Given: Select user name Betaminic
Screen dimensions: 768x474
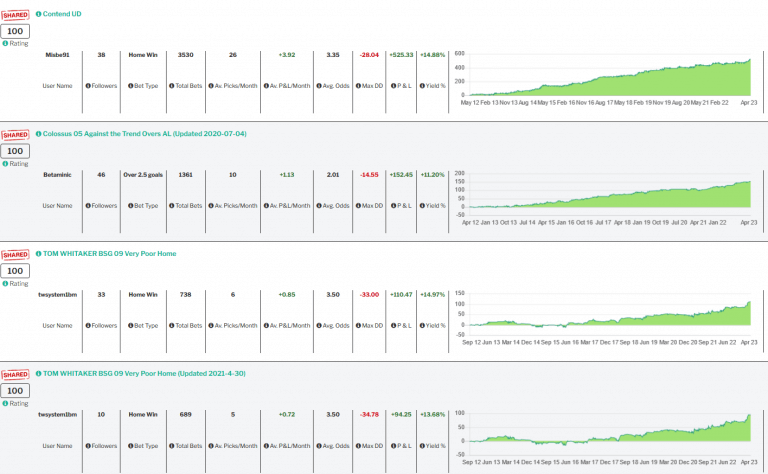Looking at the screenshot, I should (x=57, y=175).
